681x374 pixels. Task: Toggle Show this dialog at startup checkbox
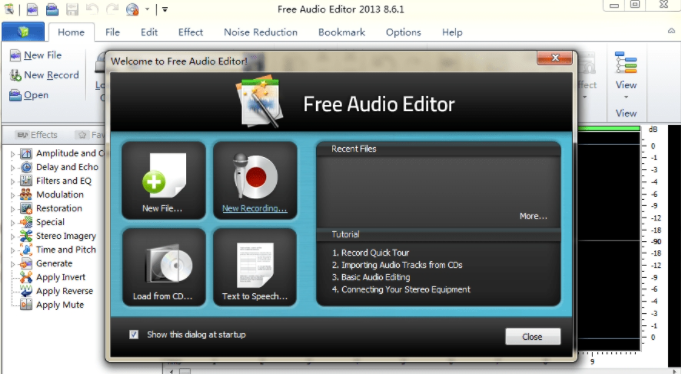pos(134,334)
